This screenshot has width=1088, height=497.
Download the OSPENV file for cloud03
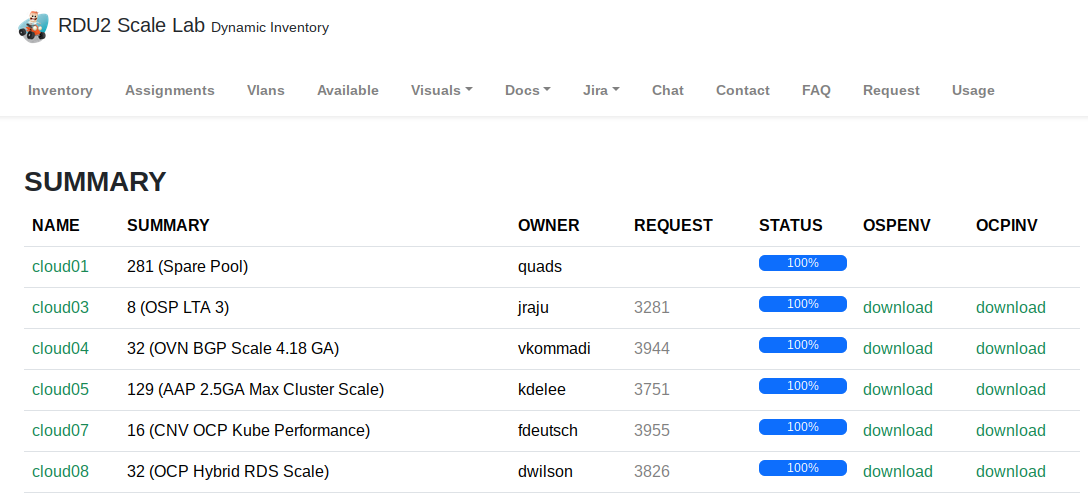[897, 308]
